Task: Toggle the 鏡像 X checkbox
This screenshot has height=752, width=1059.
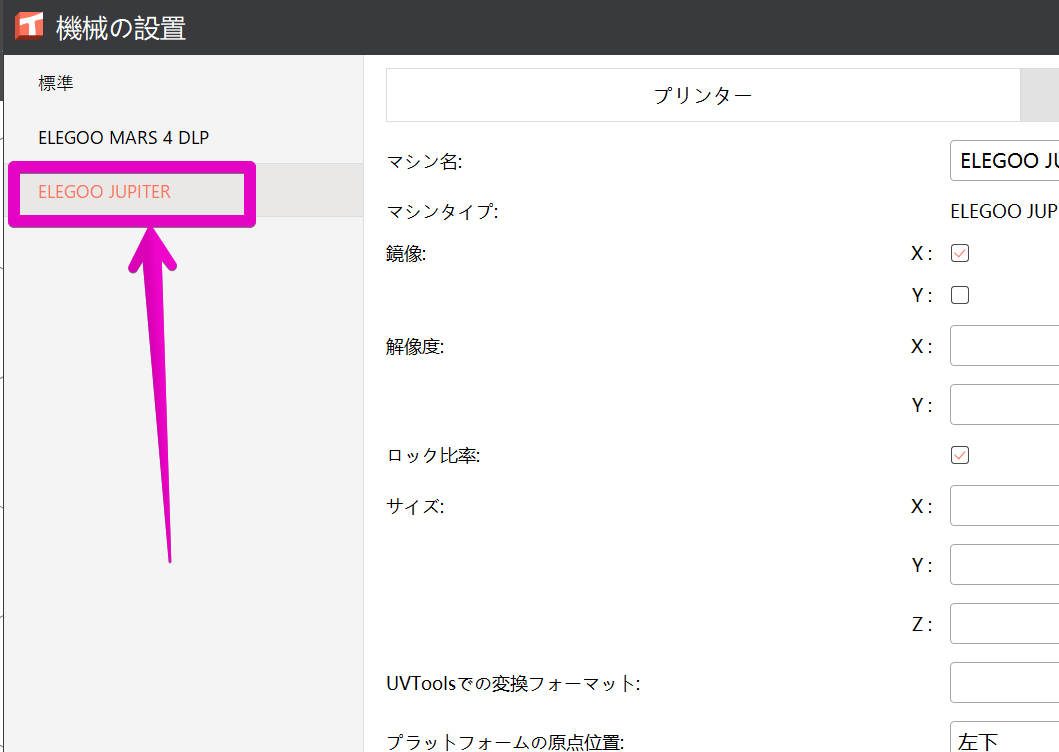Action: point(960,253)
